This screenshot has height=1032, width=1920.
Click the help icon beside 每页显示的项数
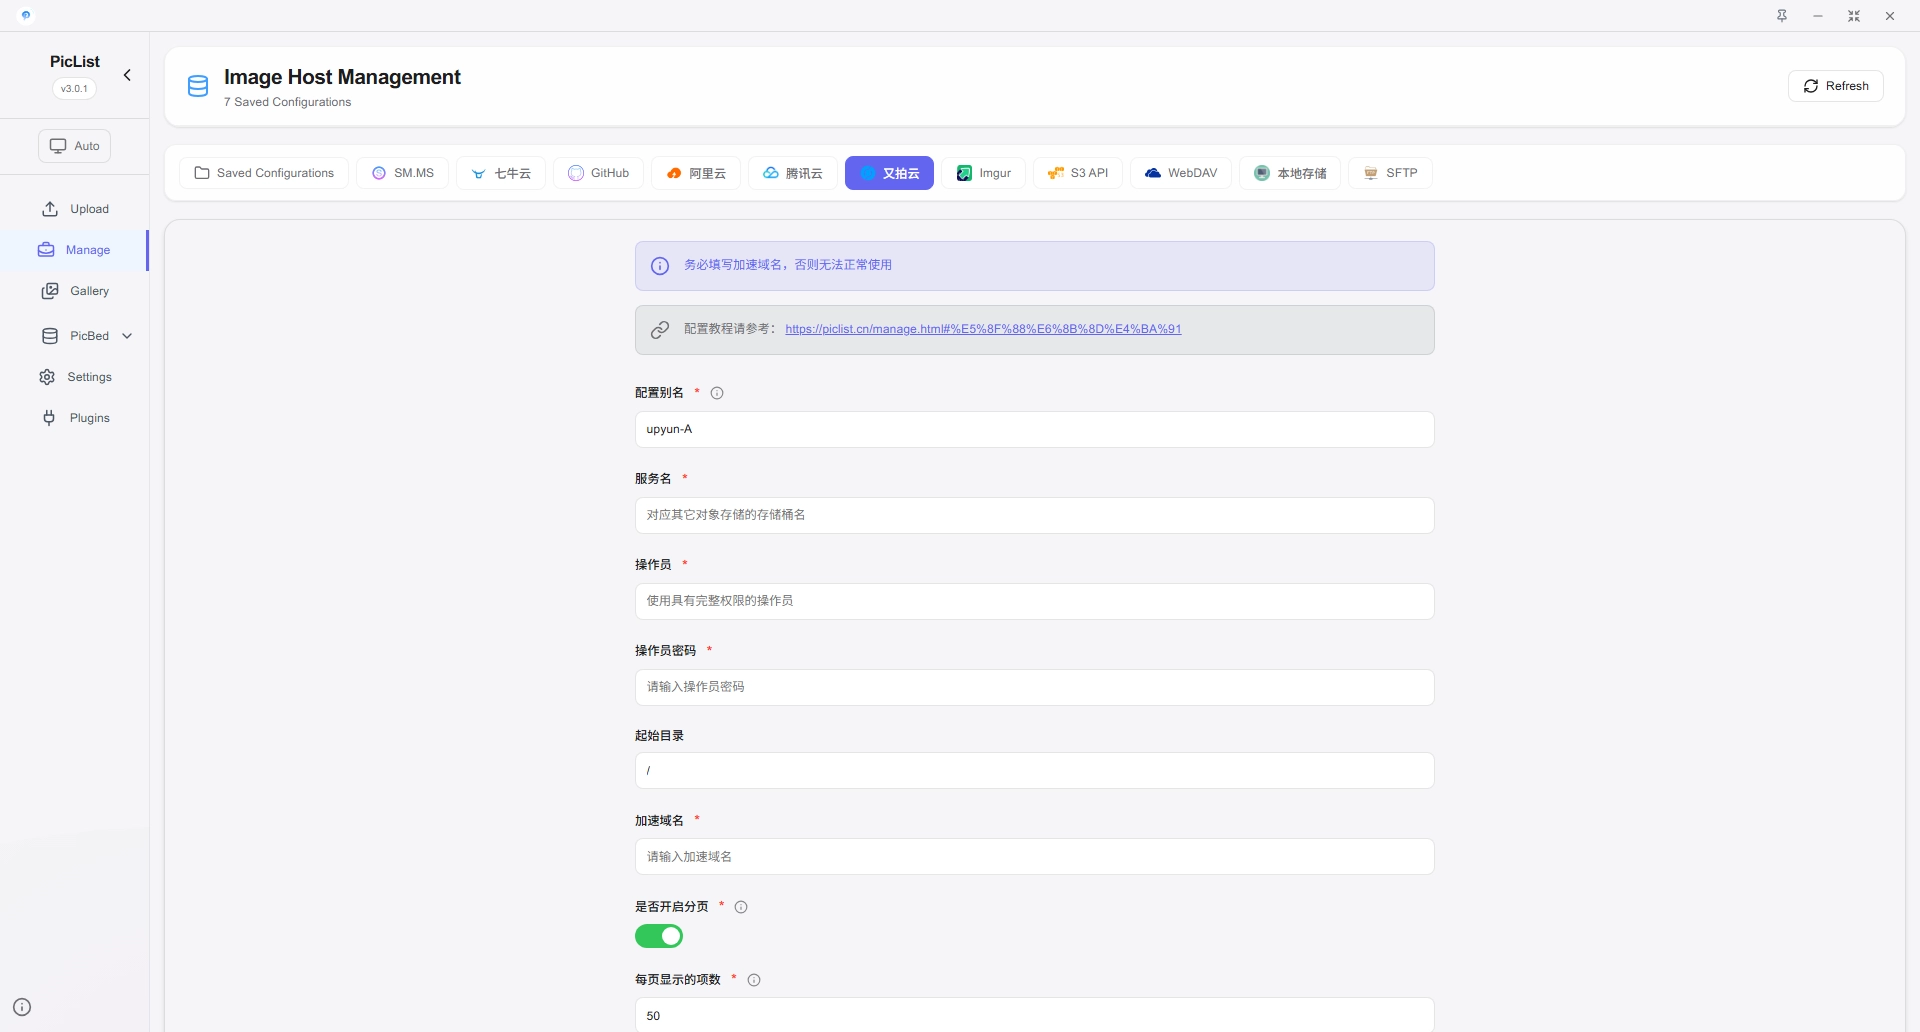pyautogui.click(x=754, y=980)
